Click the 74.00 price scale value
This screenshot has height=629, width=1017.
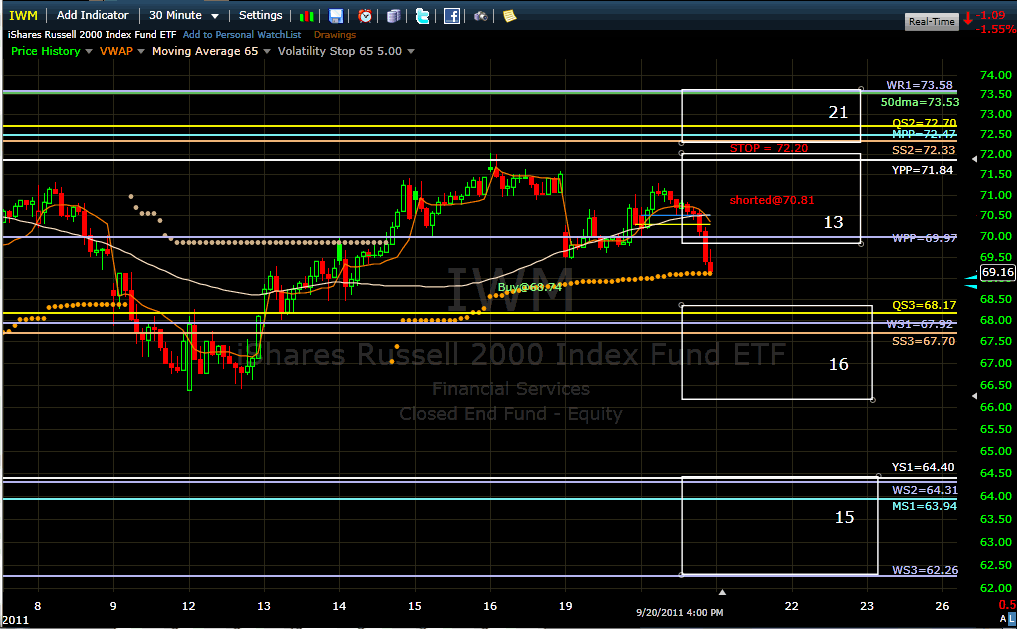[996, 75]
